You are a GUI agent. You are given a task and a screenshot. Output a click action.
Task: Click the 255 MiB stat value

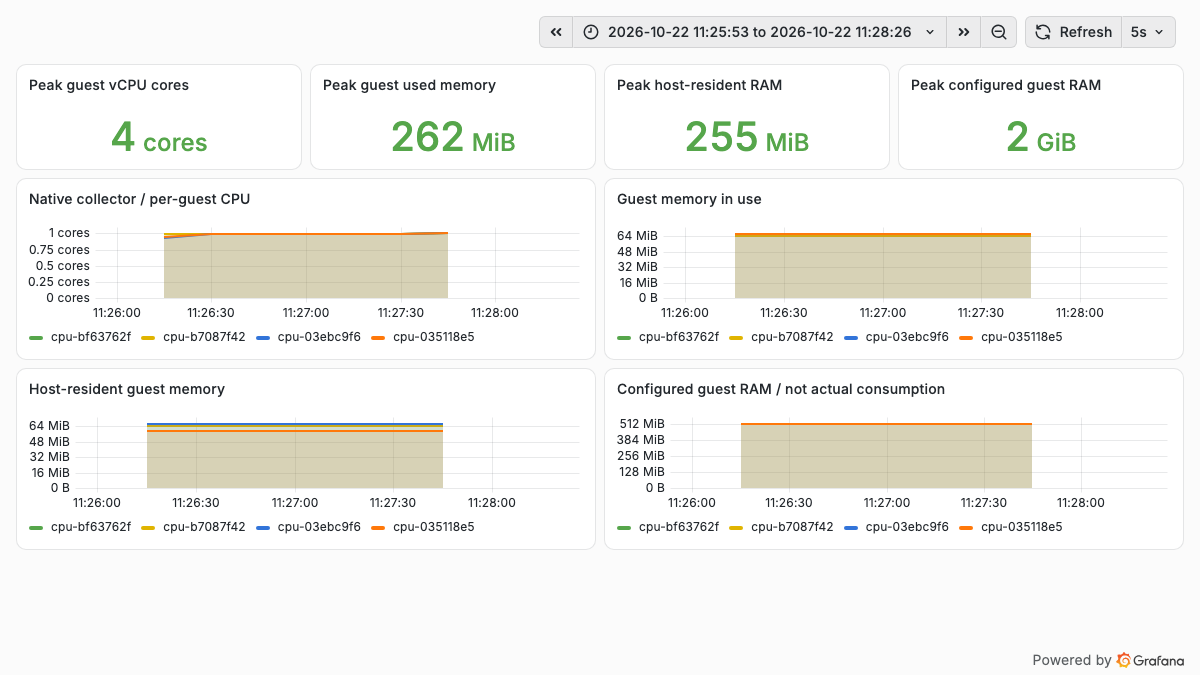click(x=747, y=137)
